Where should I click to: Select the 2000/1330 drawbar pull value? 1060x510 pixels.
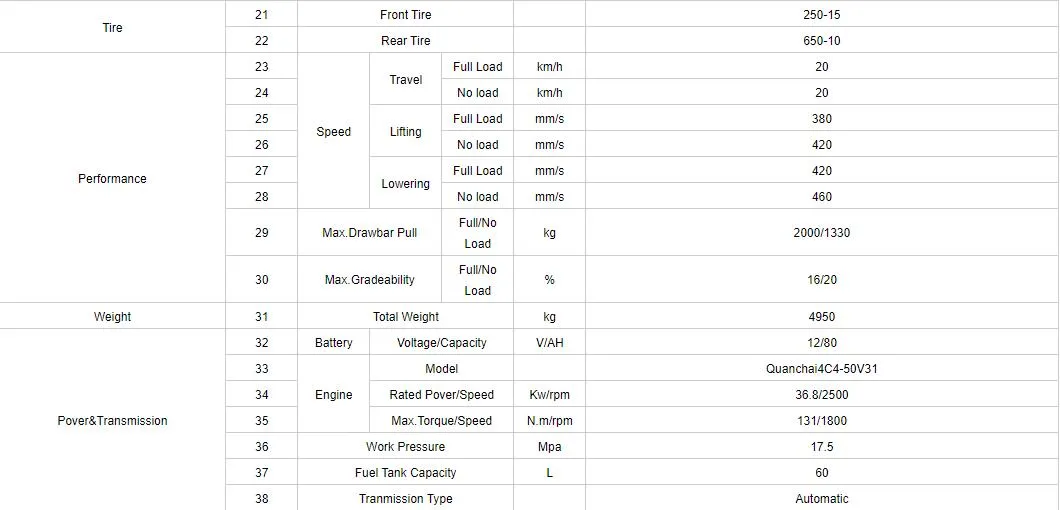click(x=821, y=233)
